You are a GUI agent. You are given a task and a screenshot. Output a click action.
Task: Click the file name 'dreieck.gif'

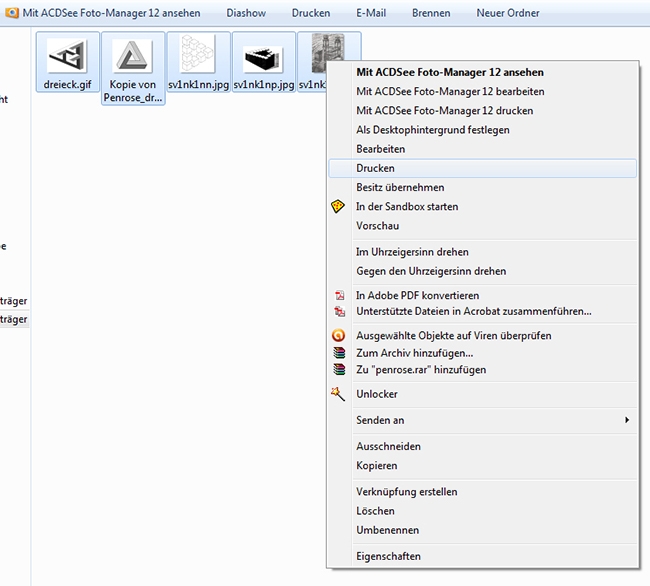pos(68,85)
